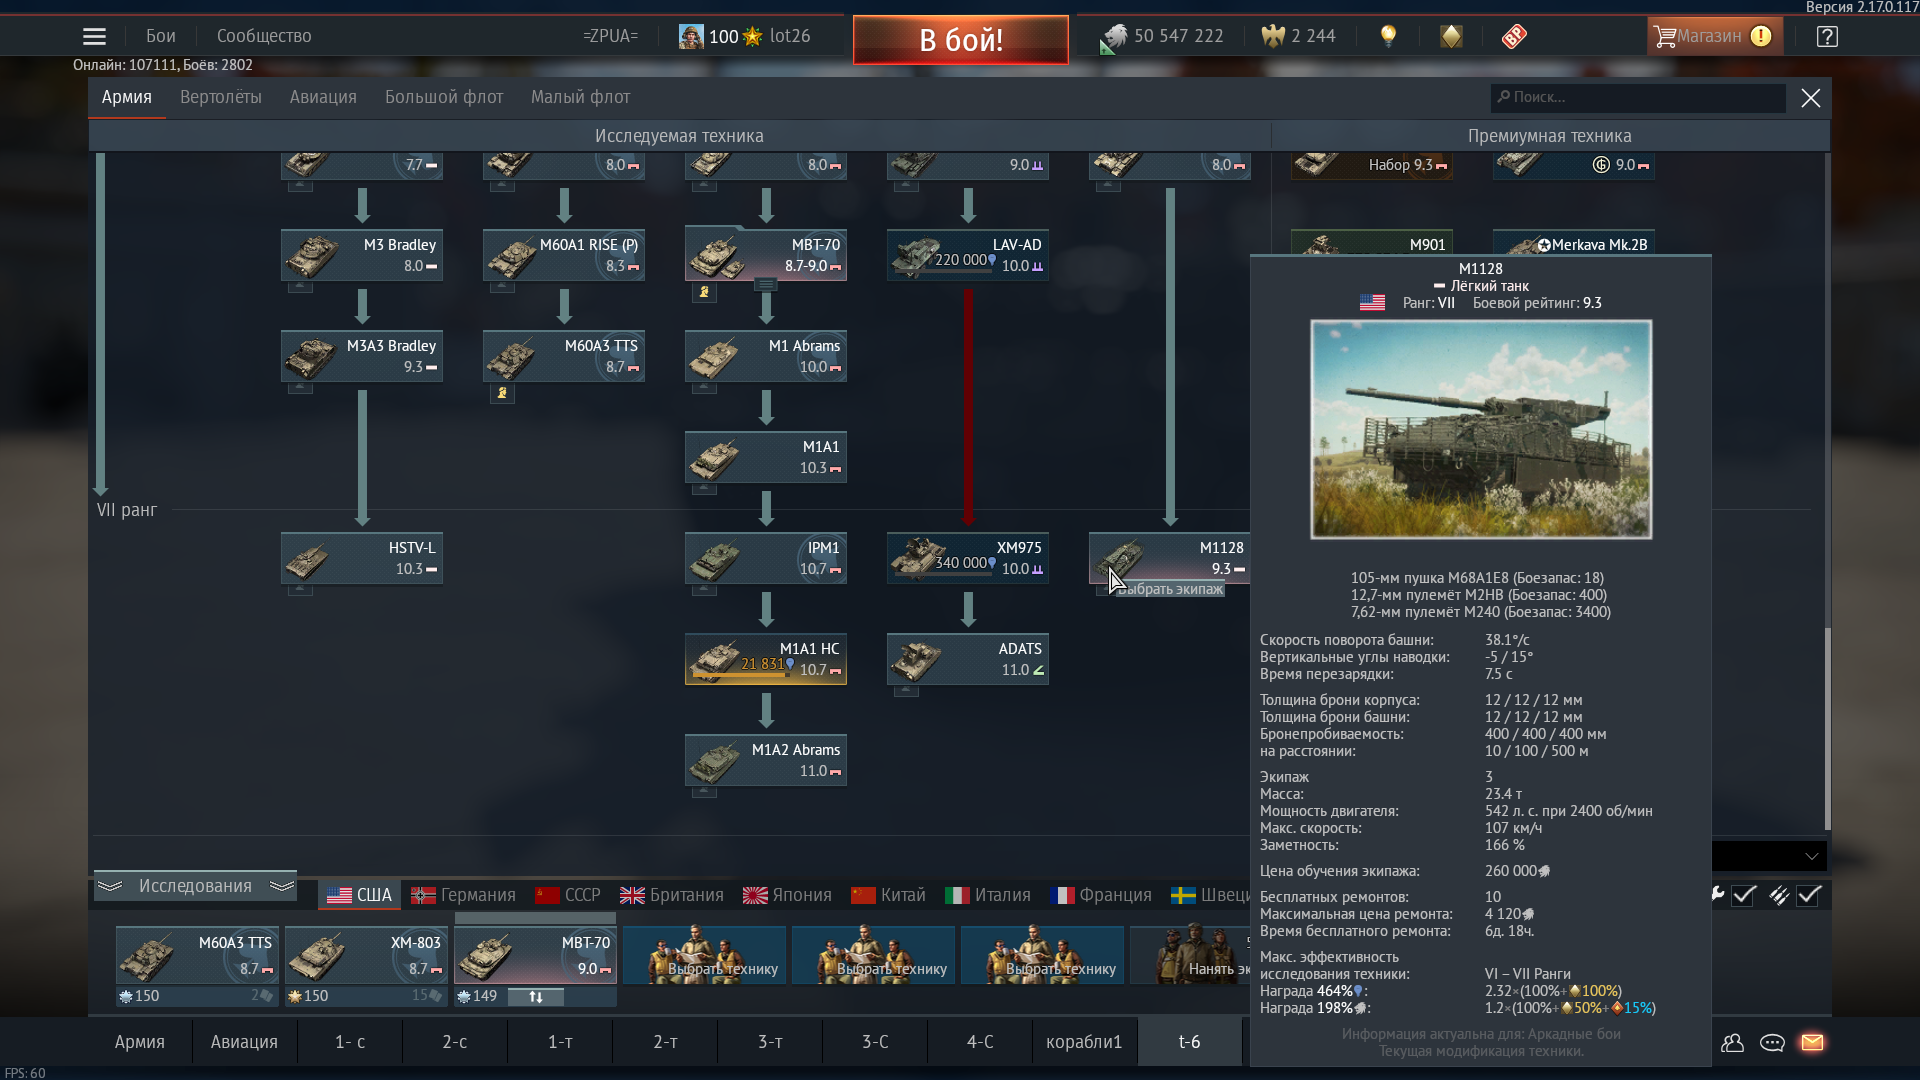The width and height of the screenshot is (1920, 1080).
Task: Select the M3 Bradley vehicle card
Action: pos(362,255)
